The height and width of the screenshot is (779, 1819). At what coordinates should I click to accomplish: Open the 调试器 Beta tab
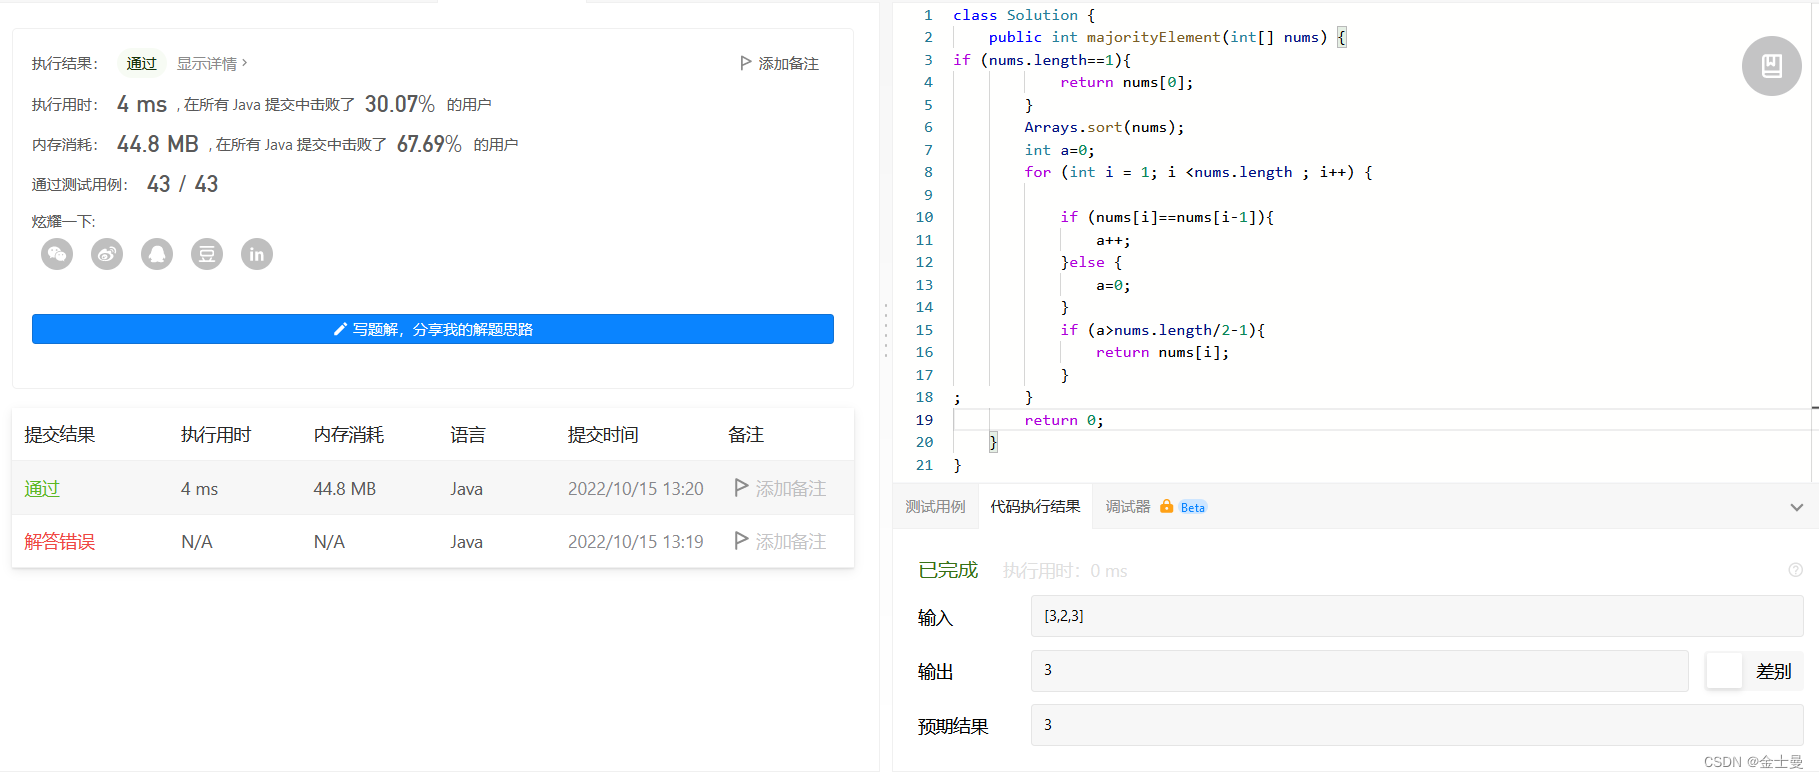click(x=1155, y=507)
